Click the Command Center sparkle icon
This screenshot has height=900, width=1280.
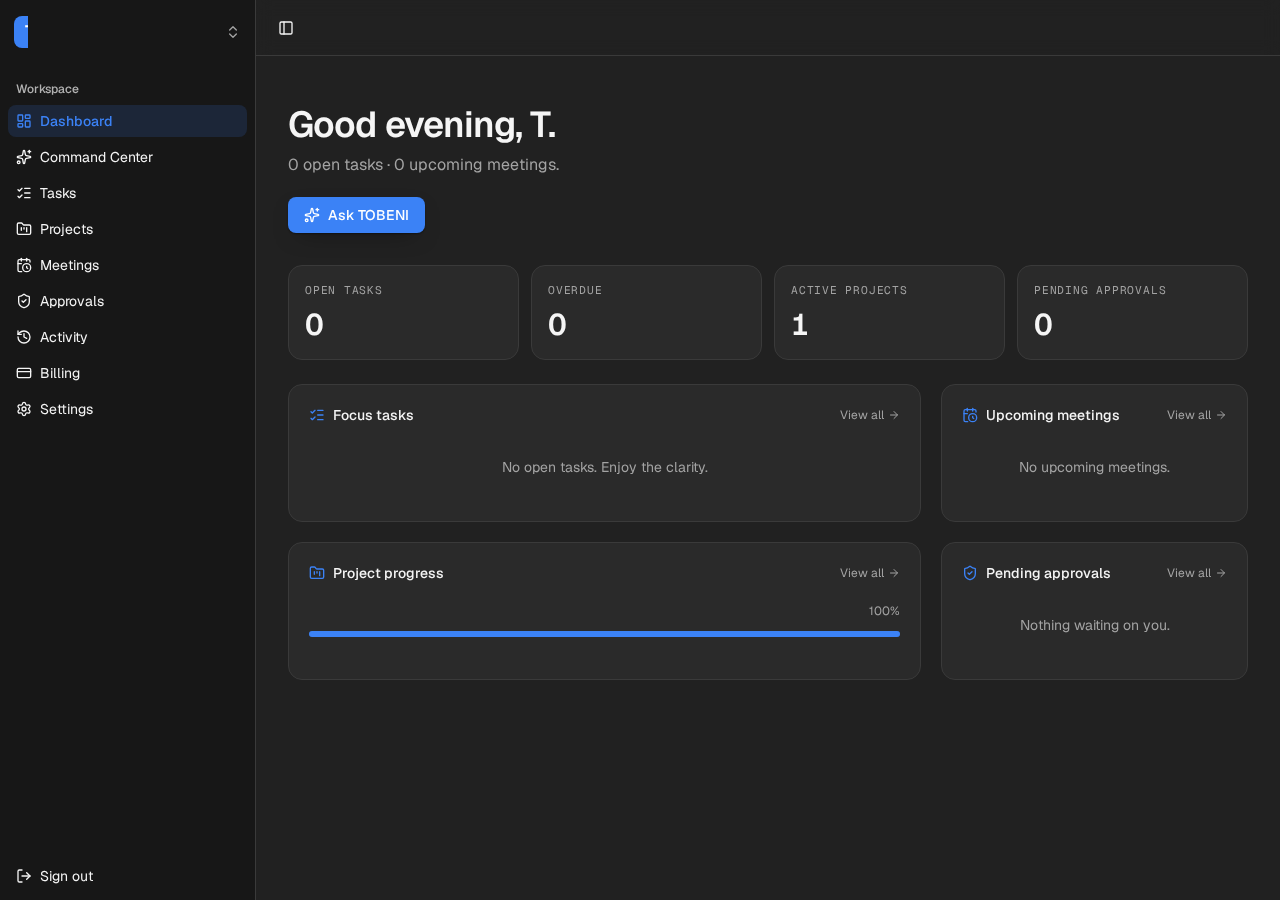24,157
